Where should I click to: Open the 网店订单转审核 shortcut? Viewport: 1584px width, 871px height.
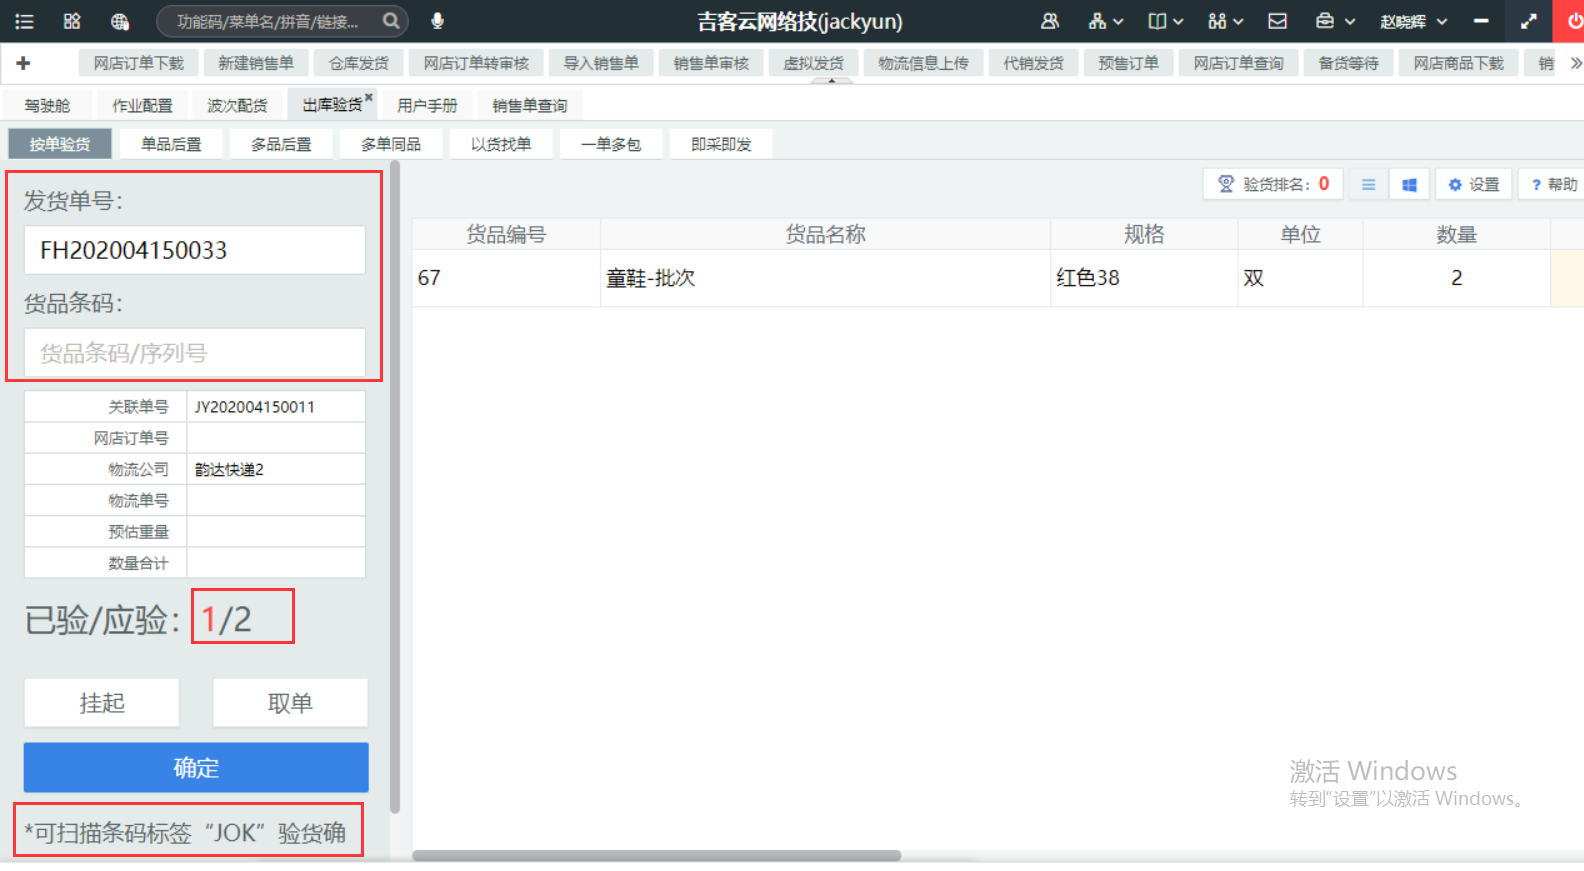[476, 63]
